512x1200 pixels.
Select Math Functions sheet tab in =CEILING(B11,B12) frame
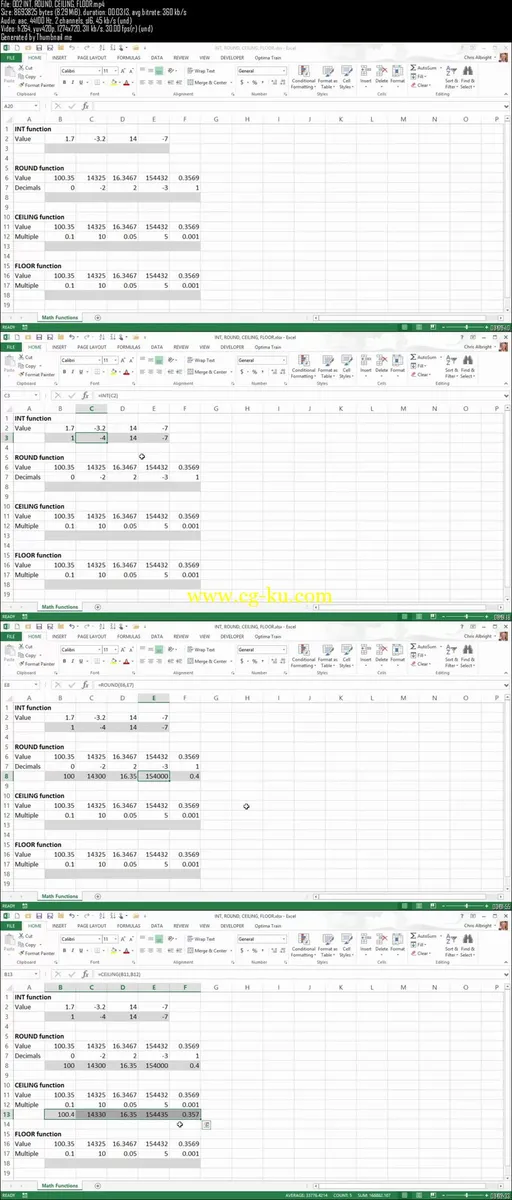pos(60,1184)
